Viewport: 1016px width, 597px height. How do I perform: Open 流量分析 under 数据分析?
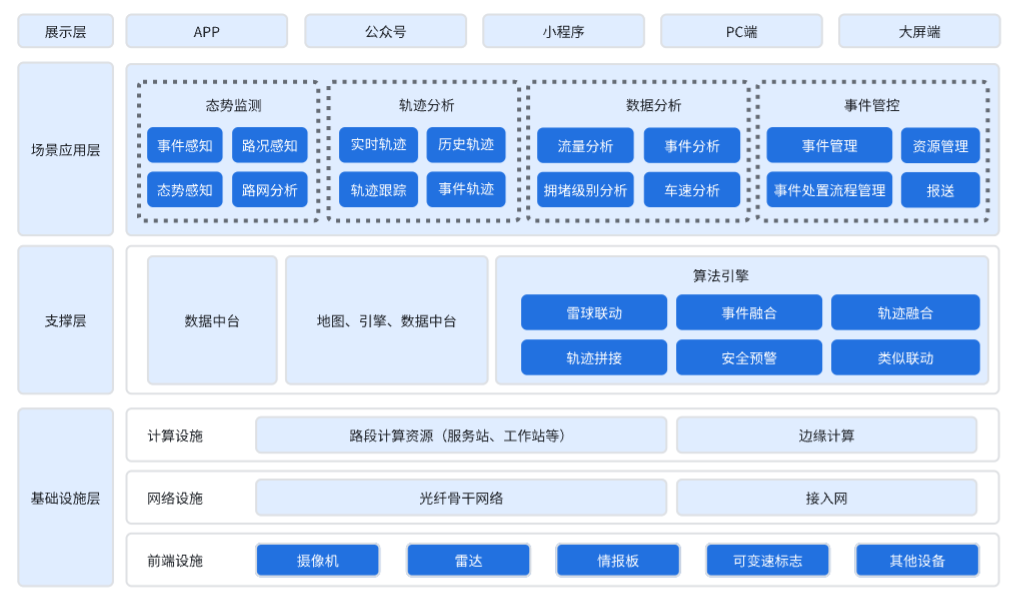[x=585, y=146]
